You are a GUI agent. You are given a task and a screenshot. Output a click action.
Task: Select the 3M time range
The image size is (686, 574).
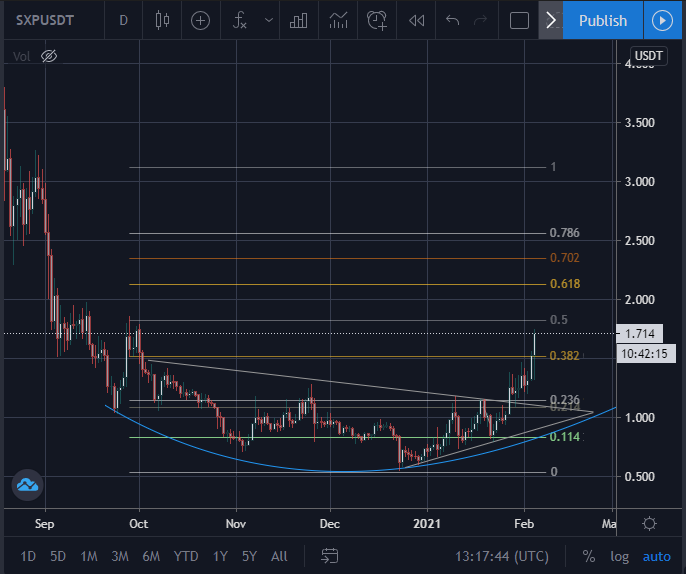click(x=120, y=556)
